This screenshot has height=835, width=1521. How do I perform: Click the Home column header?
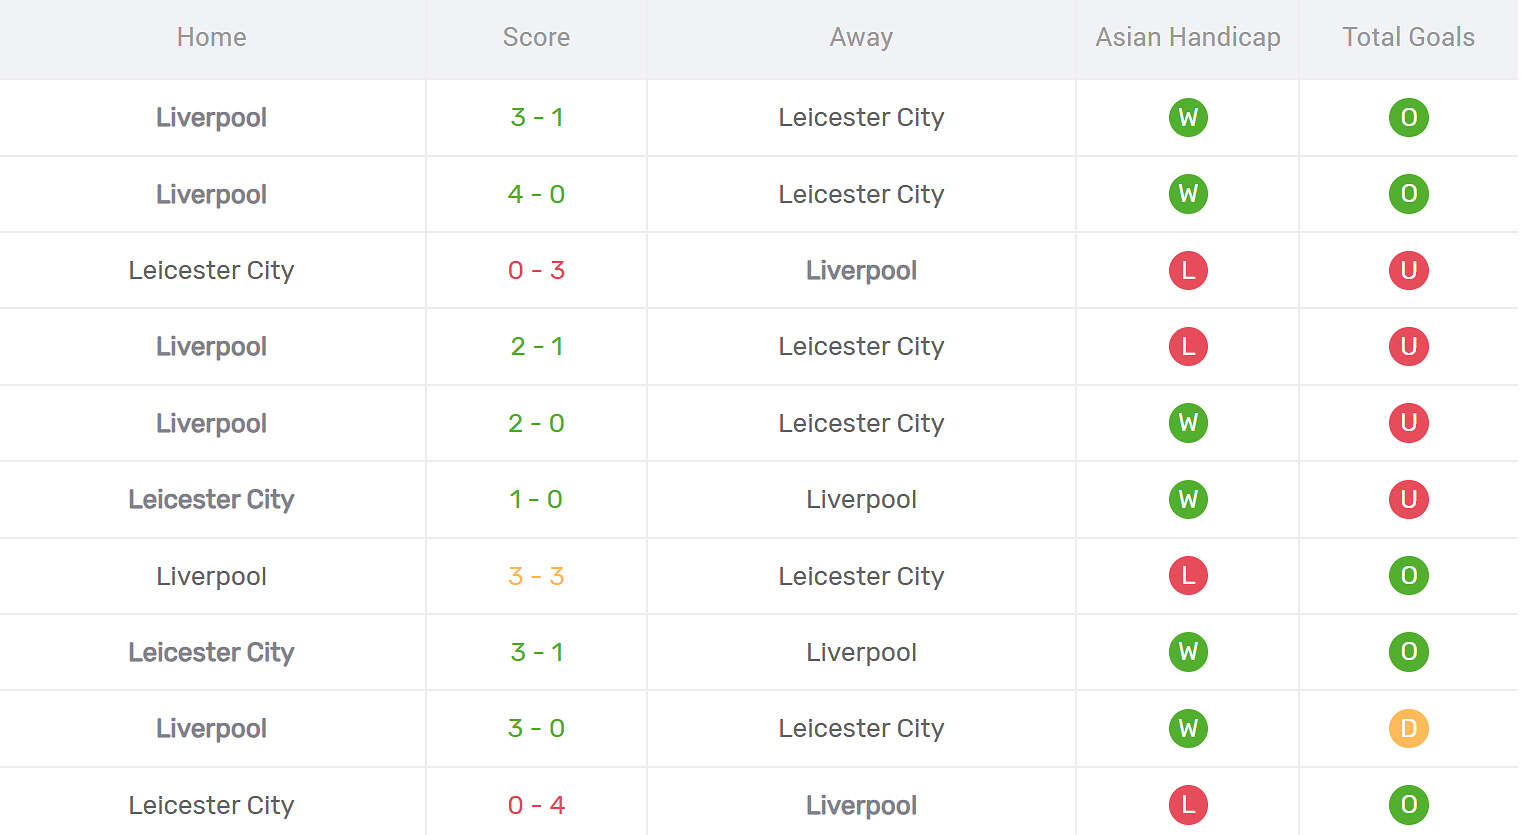pyautogui.click(x=211, y=38)
